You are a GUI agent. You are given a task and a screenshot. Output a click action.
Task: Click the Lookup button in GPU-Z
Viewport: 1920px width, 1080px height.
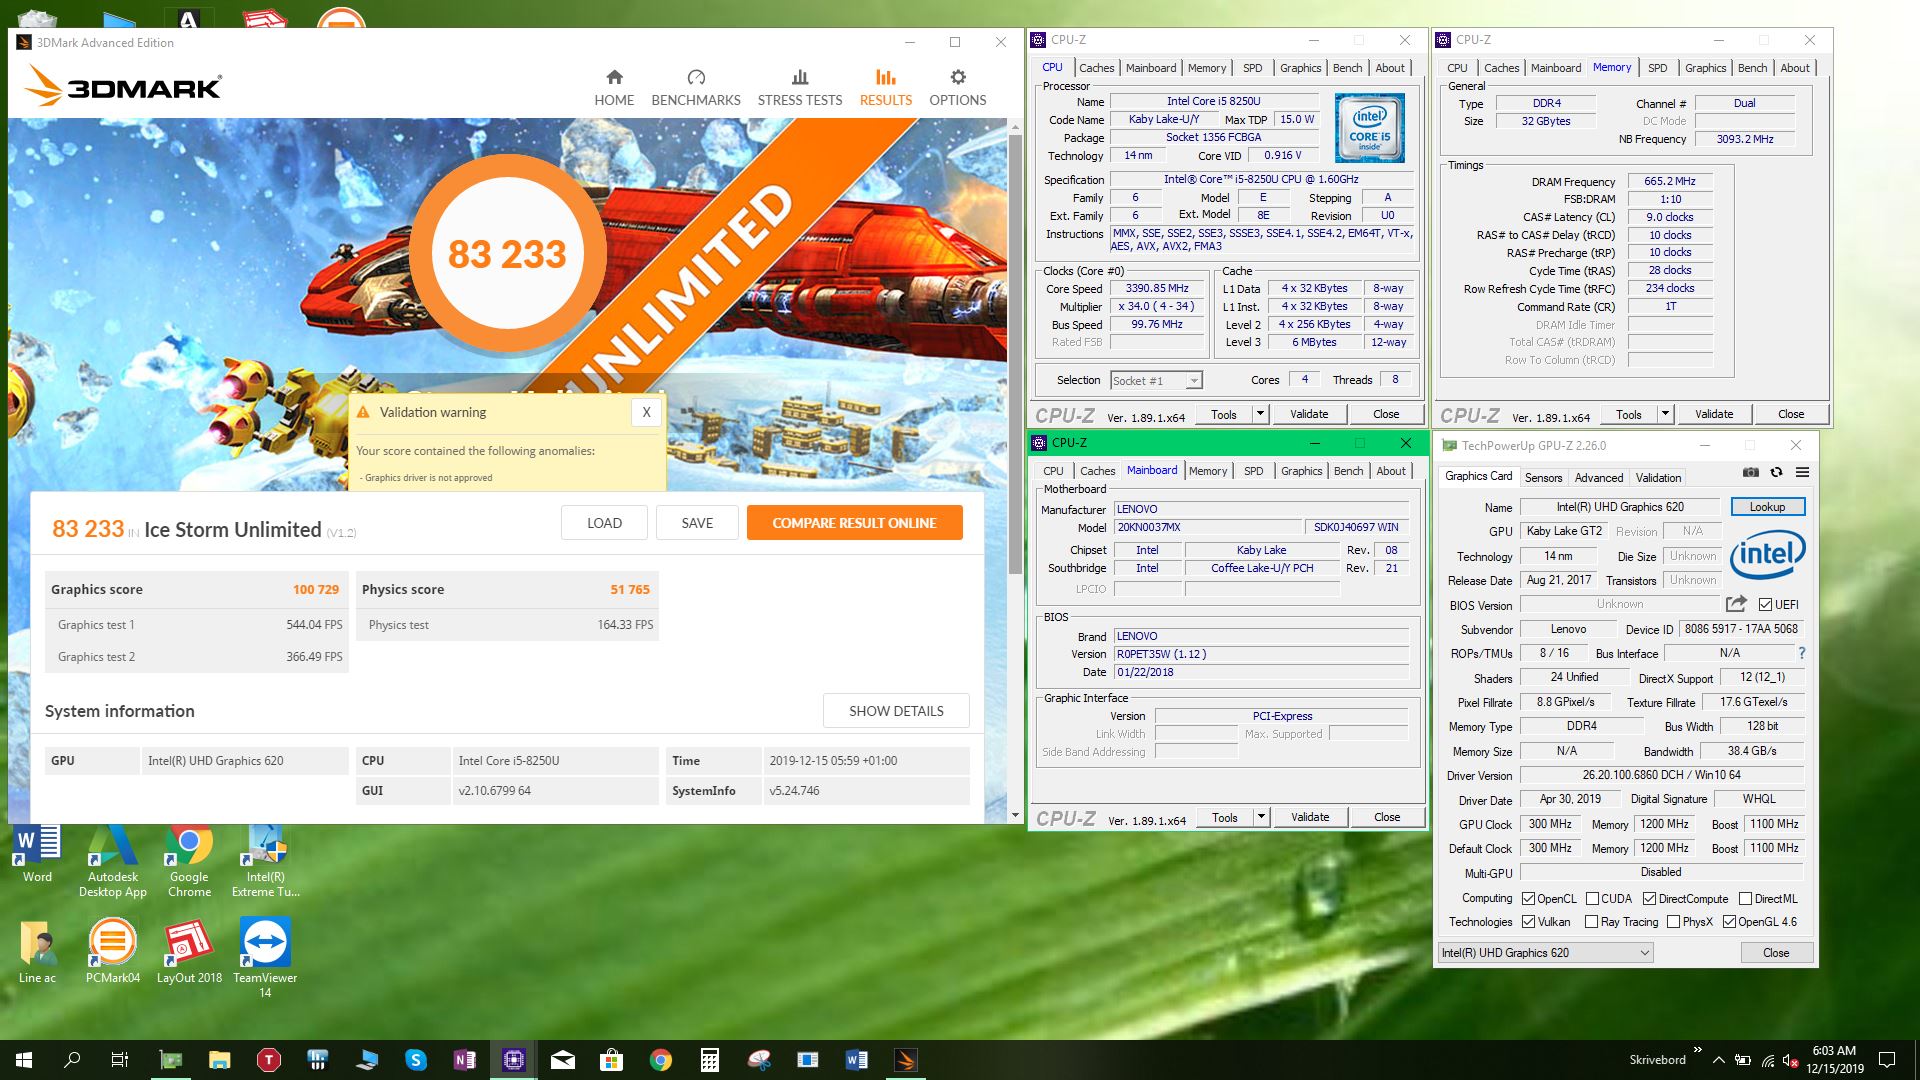coord(1767,507)
